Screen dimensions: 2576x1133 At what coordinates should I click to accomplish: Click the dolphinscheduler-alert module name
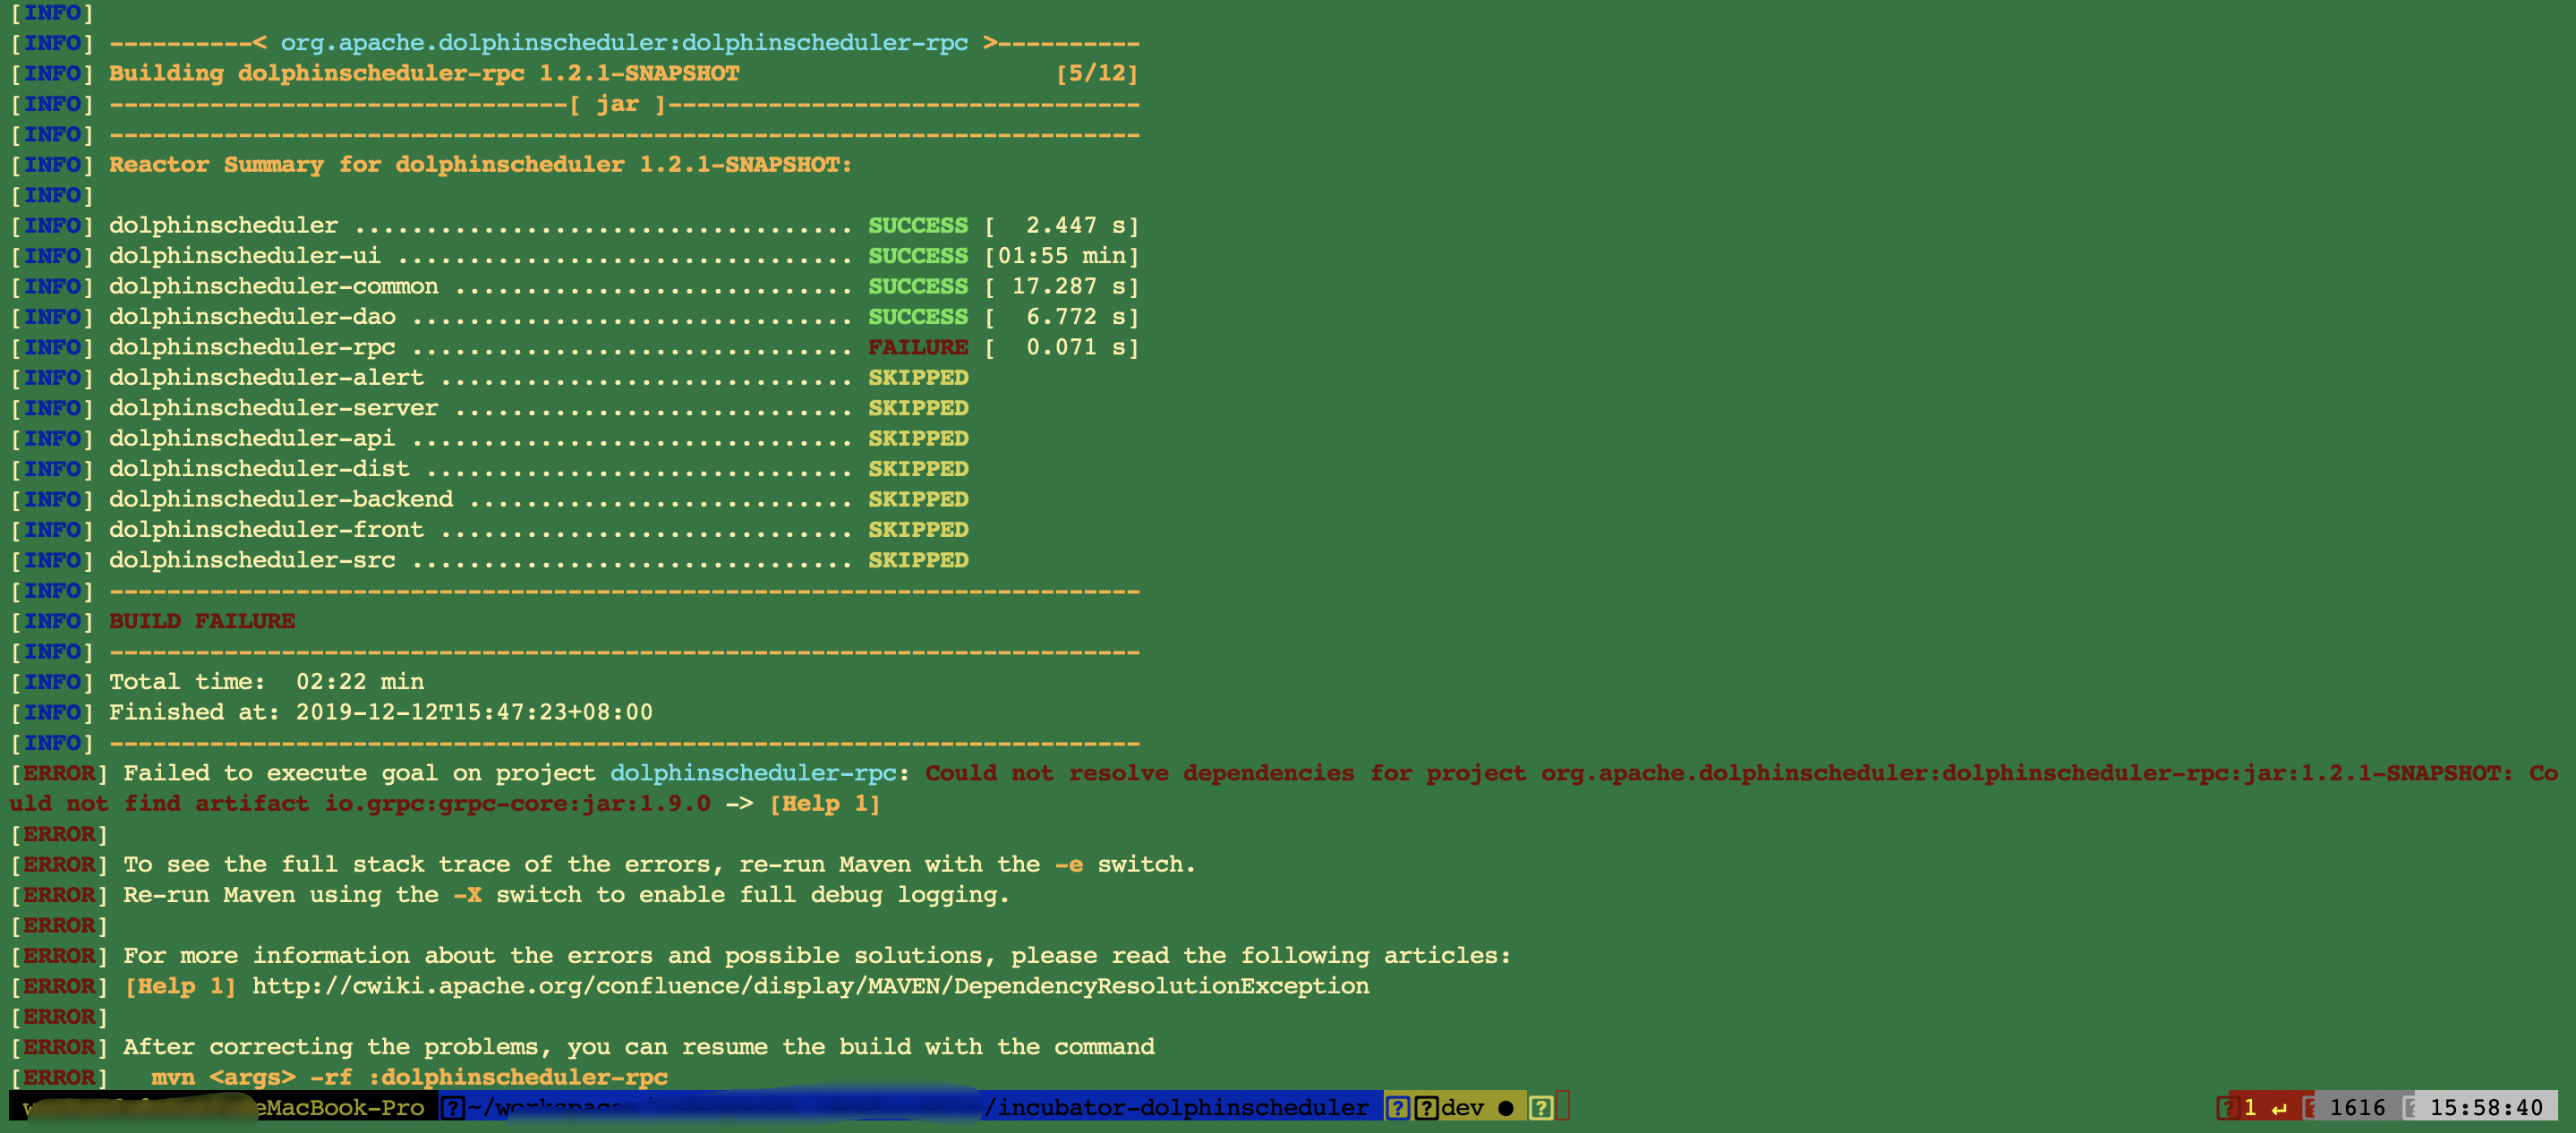click(267, 378)
